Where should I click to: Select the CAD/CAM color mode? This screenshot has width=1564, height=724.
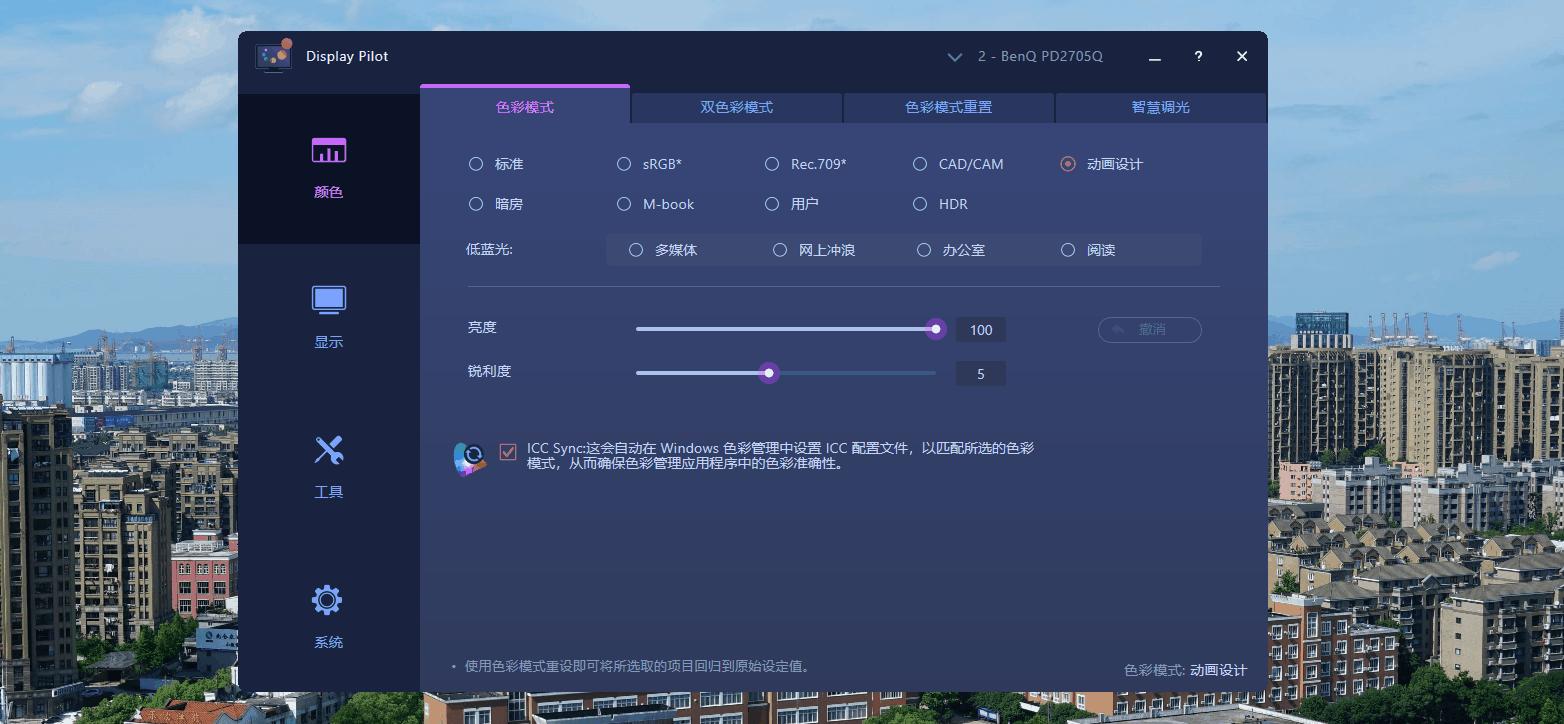coord(919,163)
